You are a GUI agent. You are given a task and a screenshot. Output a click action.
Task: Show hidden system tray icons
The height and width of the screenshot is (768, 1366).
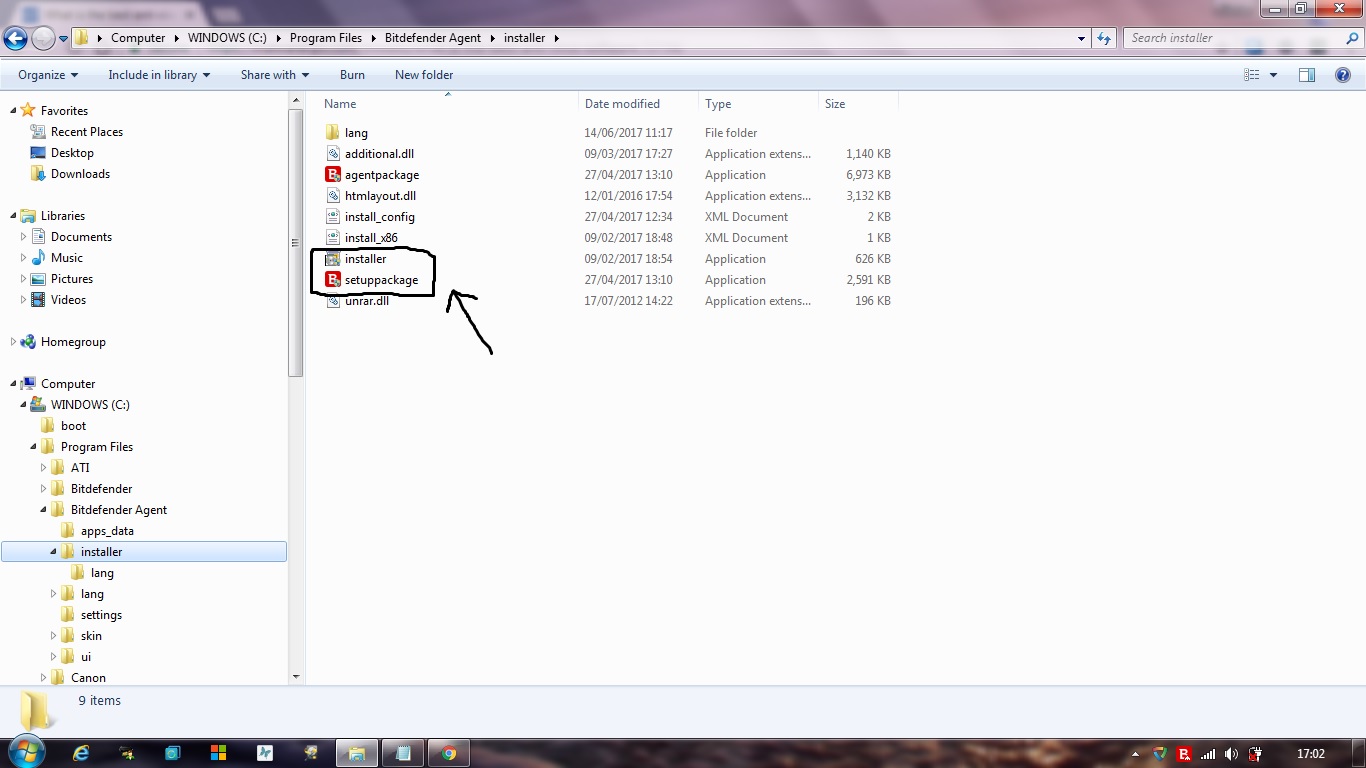click(x=1136, y=754)
